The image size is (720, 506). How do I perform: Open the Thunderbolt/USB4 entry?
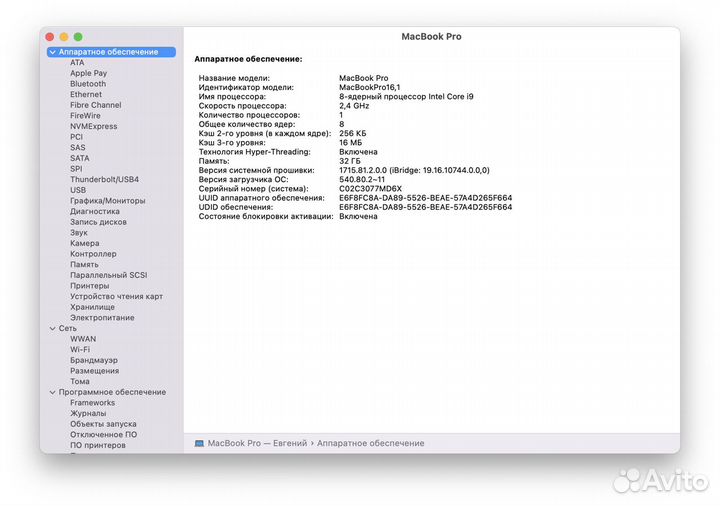coord(104,179)
